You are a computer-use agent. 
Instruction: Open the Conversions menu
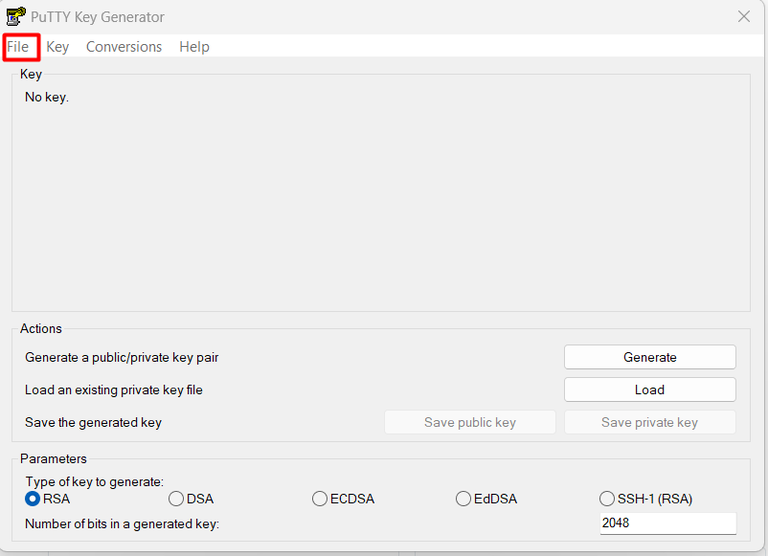[x=124, y=47]
